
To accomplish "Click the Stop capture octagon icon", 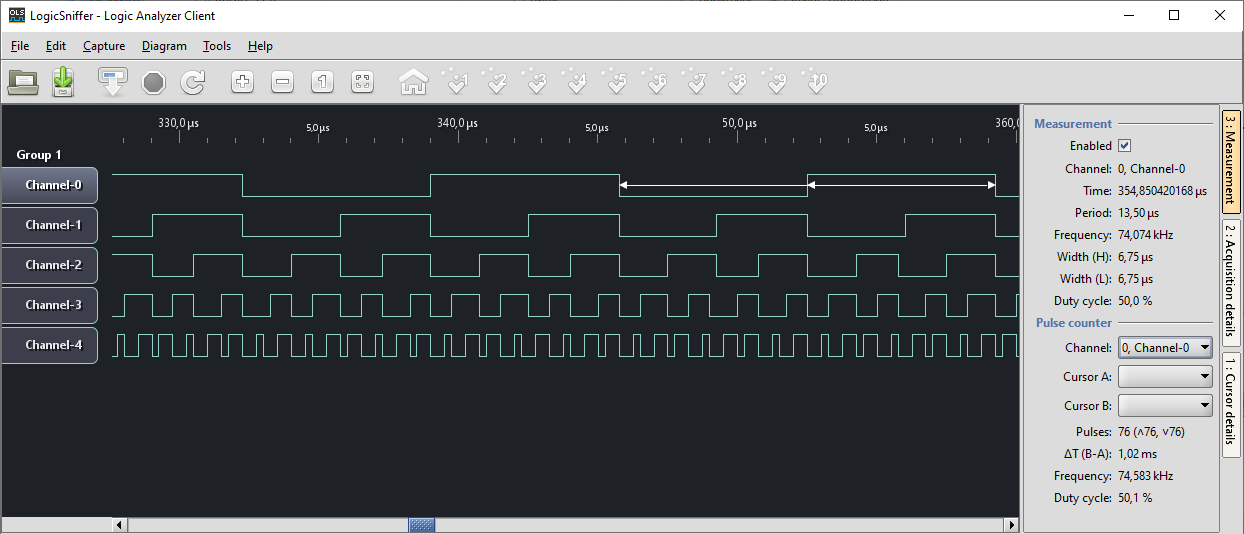I will [x=153, y=83].
